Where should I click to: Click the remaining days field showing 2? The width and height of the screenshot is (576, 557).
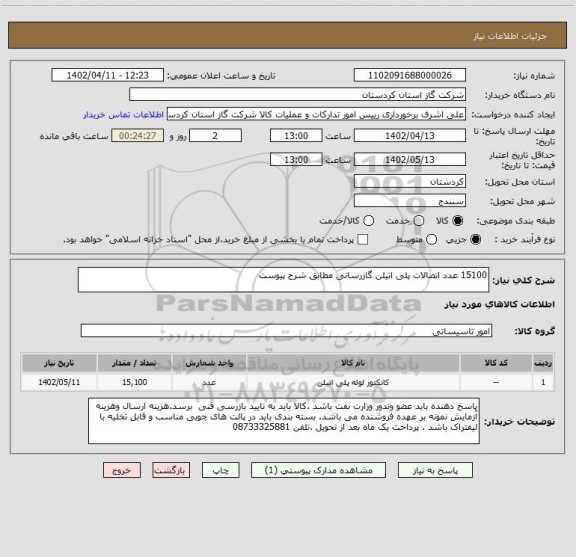pos(215,136)
